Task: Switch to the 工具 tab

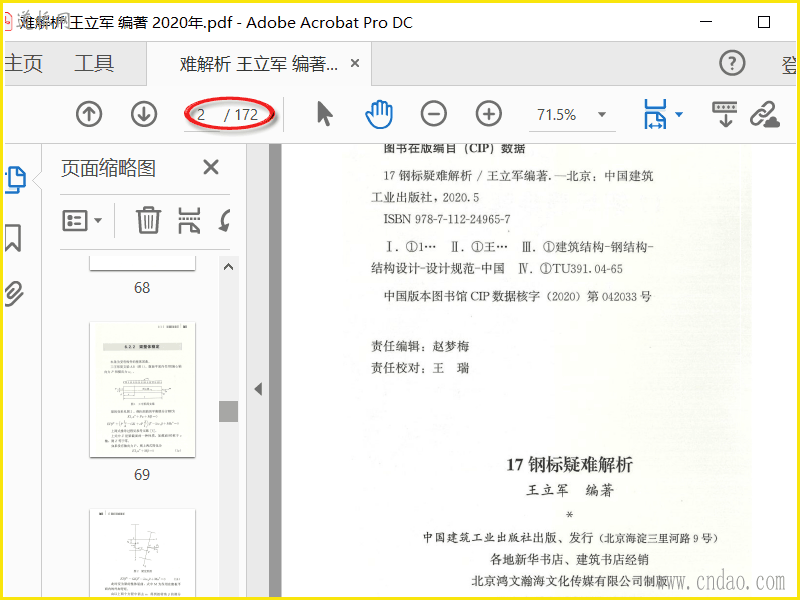Action: coord(94,64)
